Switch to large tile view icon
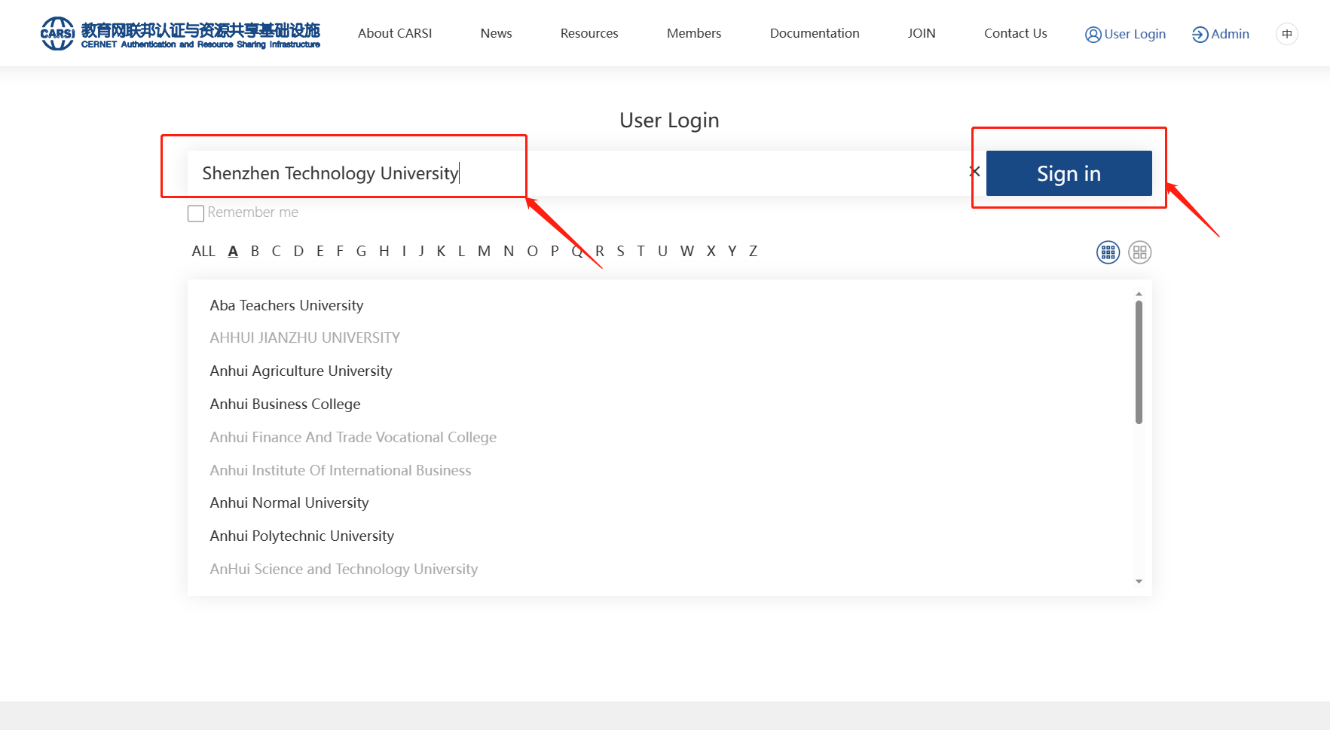 point(1140,252)
